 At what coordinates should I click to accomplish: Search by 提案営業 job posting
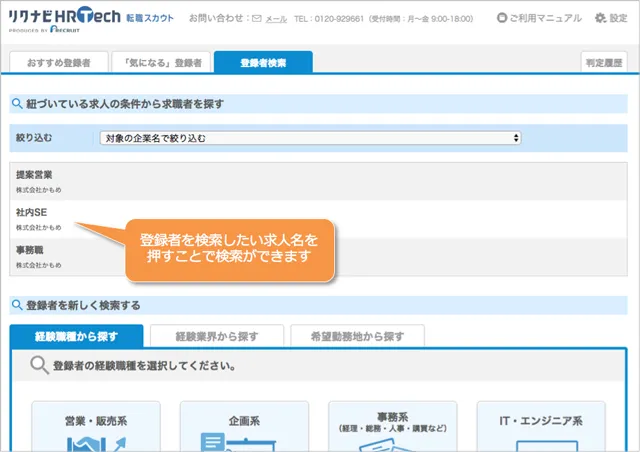(35, 175)
